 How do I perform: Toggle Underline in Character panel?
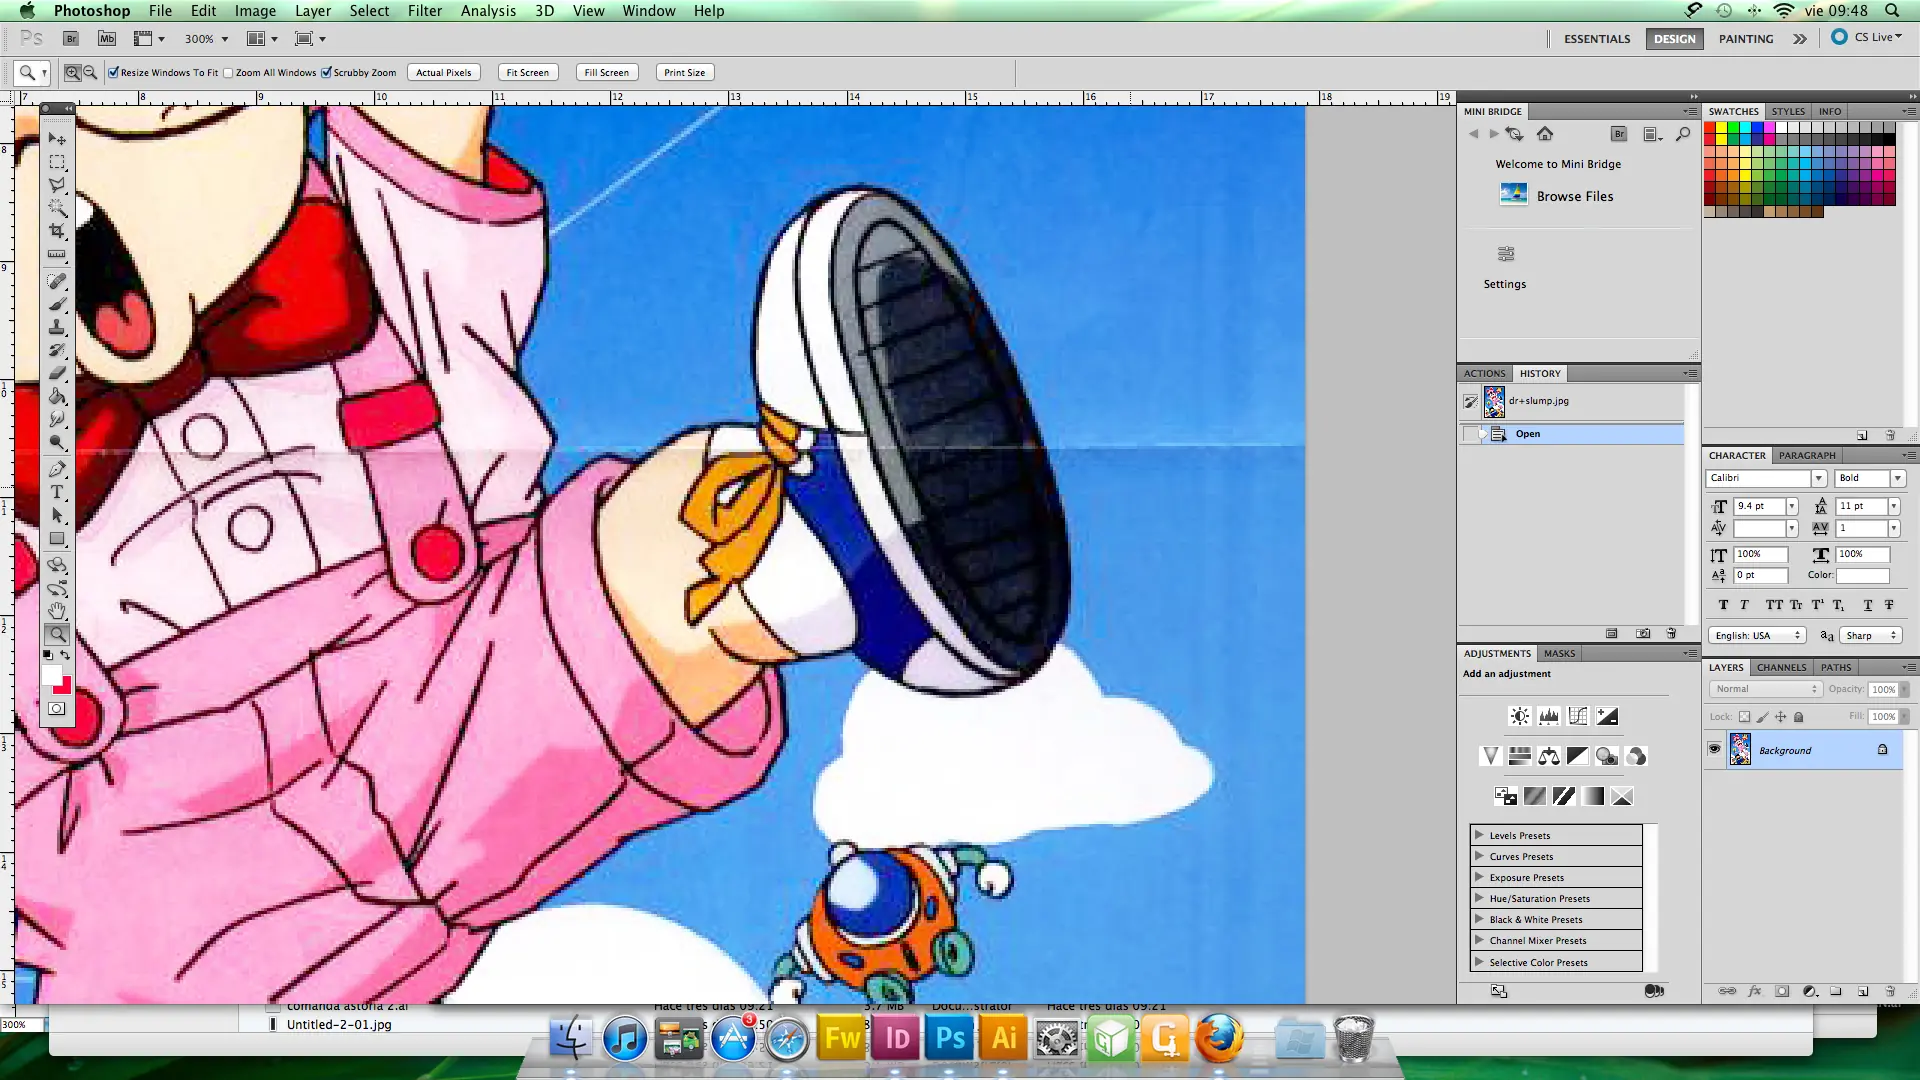coord(1867,605)
